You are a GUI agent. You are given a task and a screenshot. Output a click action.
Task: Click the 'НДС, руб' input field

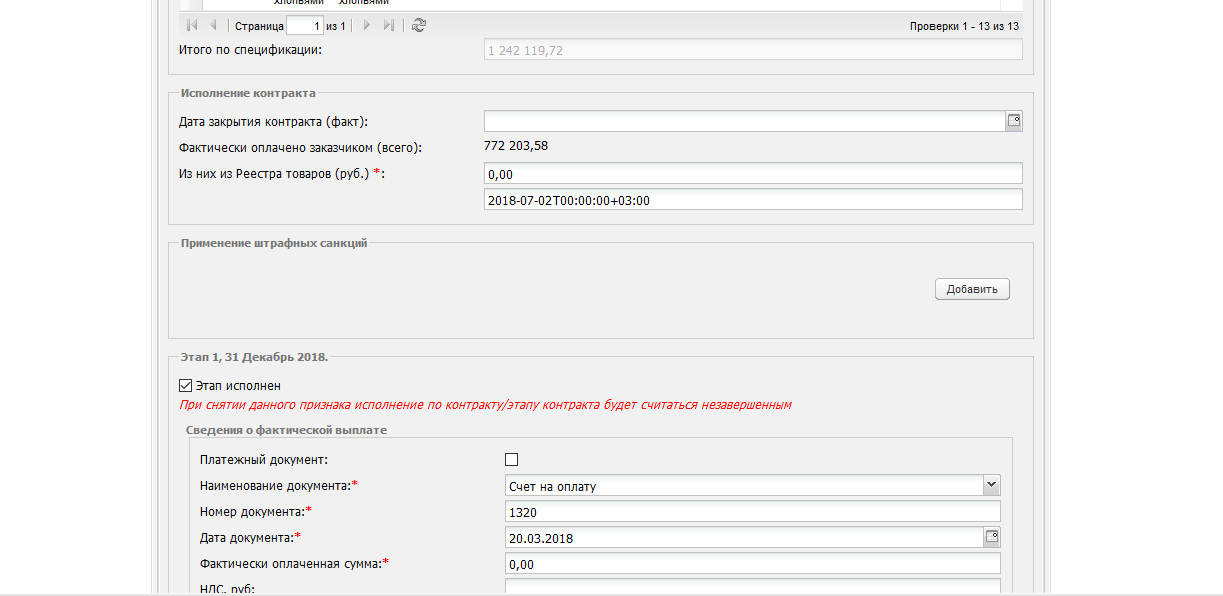point(753,588)
